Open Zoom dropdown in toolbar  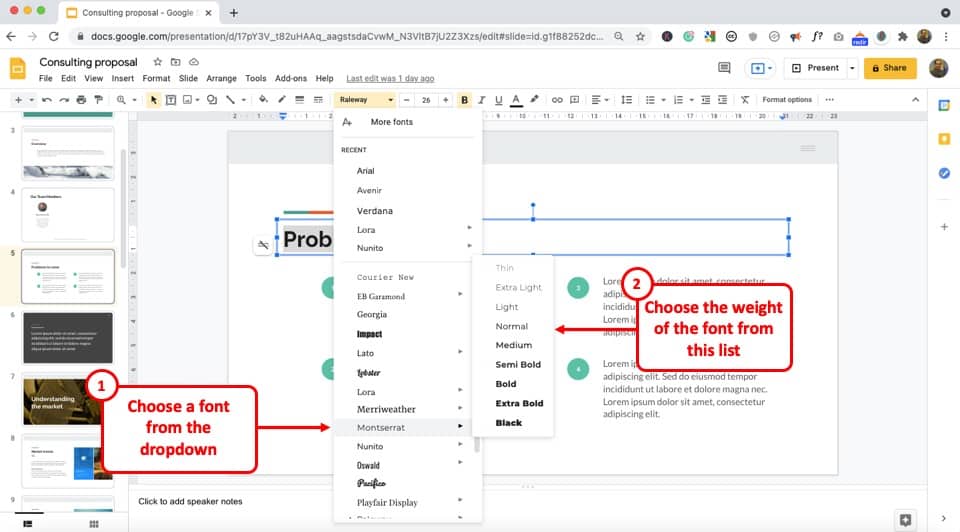point(125,100)
